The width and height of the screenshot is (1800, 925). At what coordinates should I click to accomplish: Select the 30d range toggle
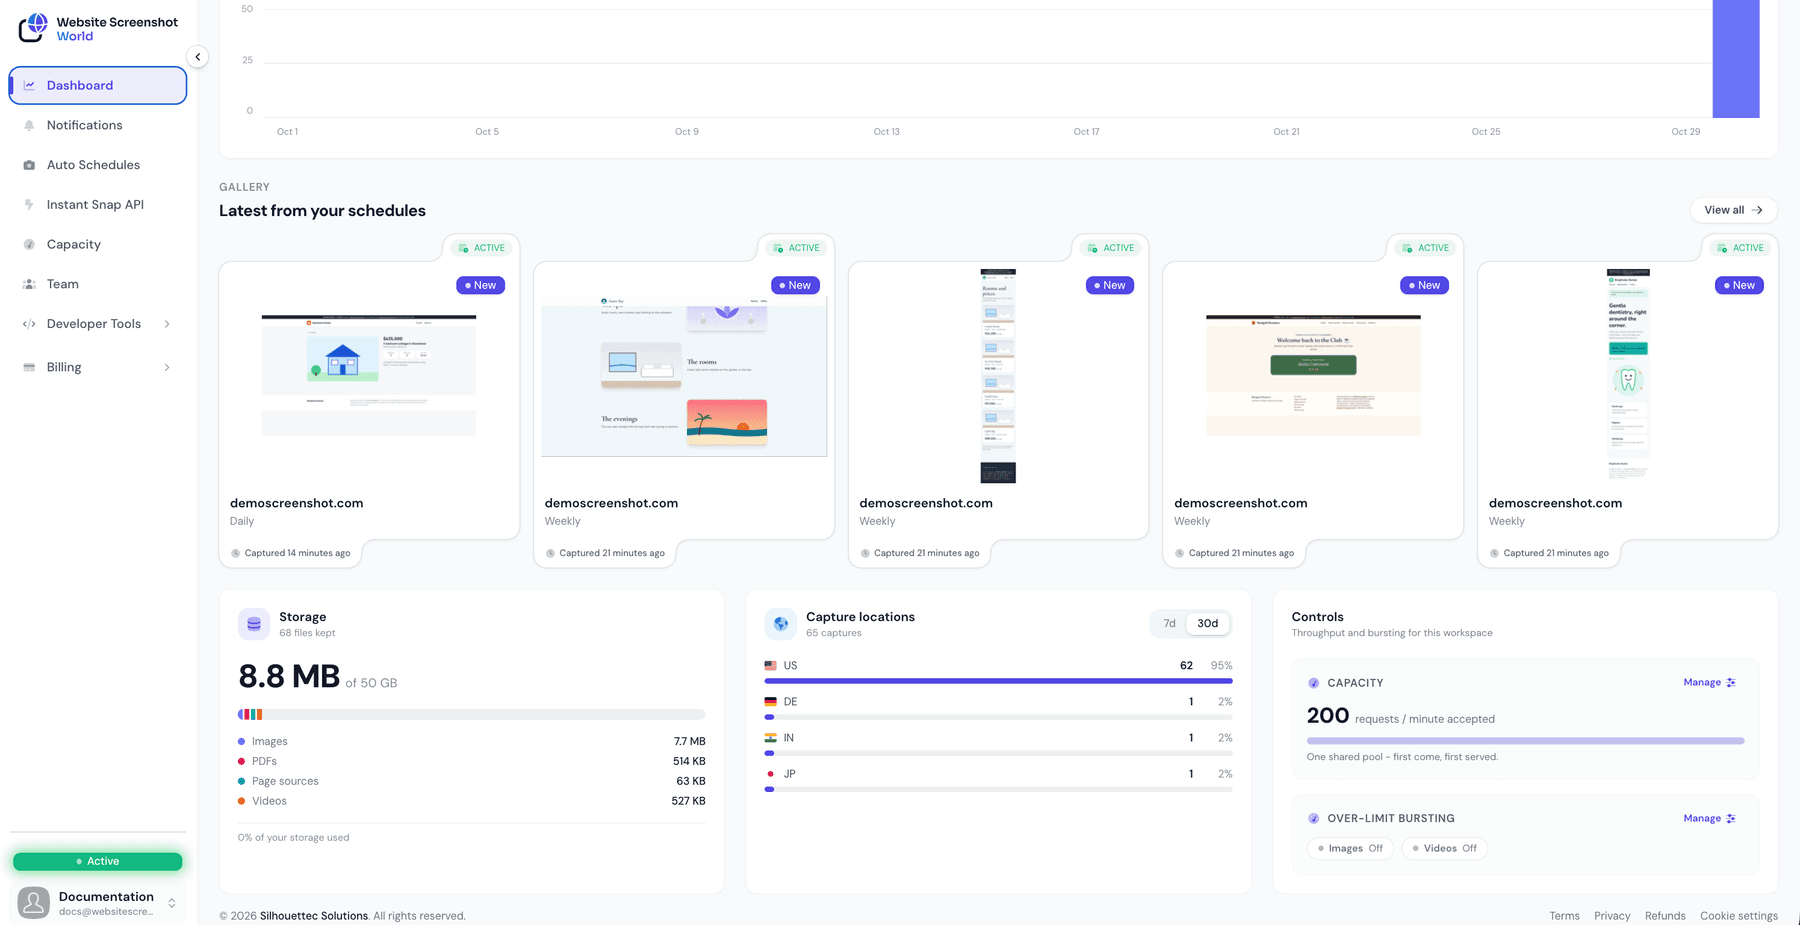[1208, 624]
